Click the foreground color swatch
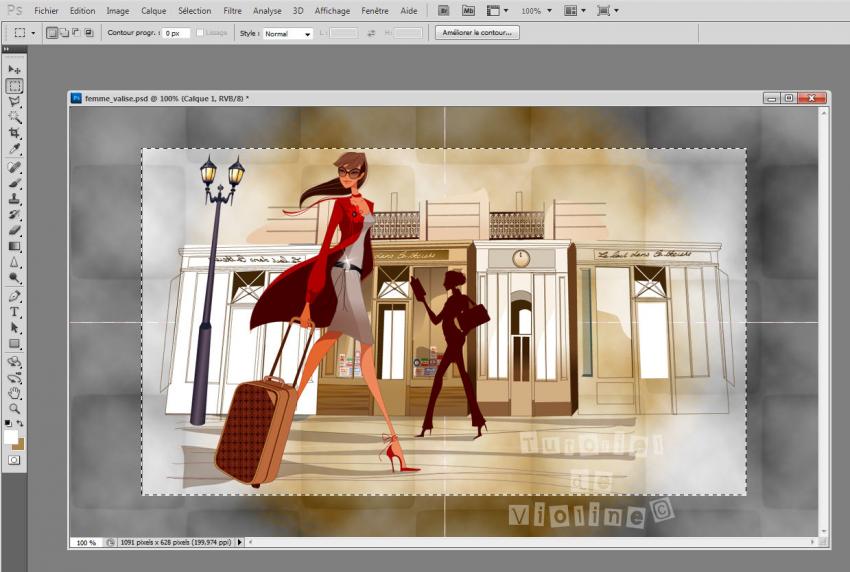The height and width of the screenshot is (572, 850). coord(11,438)
